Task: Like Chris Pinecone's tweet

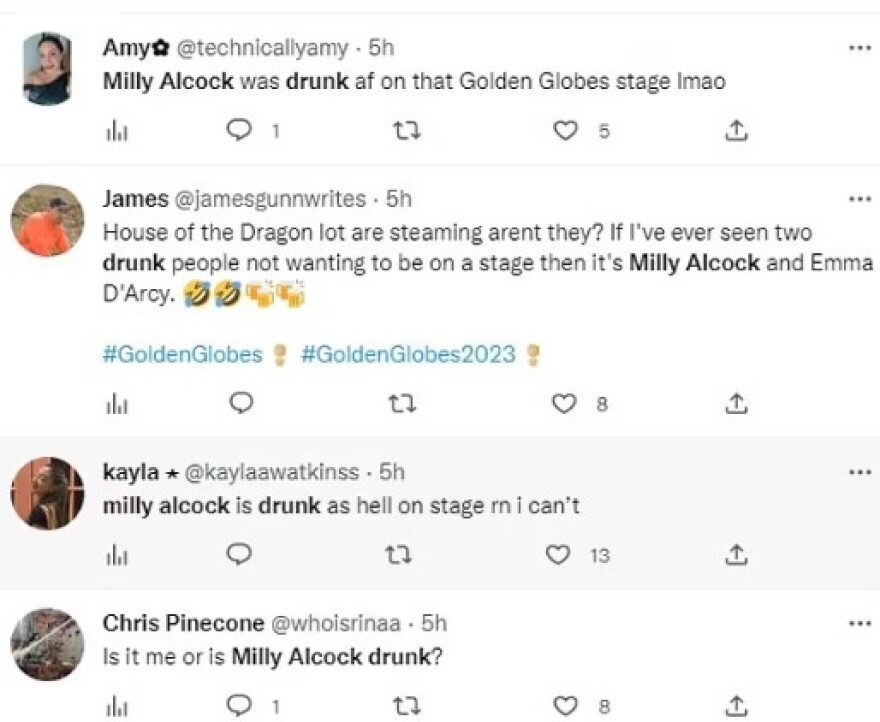Action: tap(566, 706)
